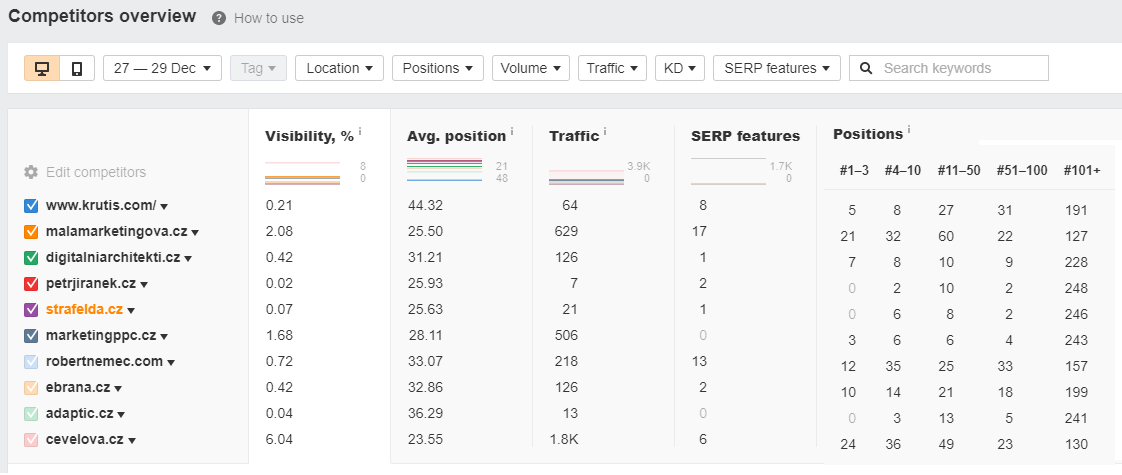
Task: Toggle the malamarketingova.cz checkbox
Action: [x=31, y=232]
